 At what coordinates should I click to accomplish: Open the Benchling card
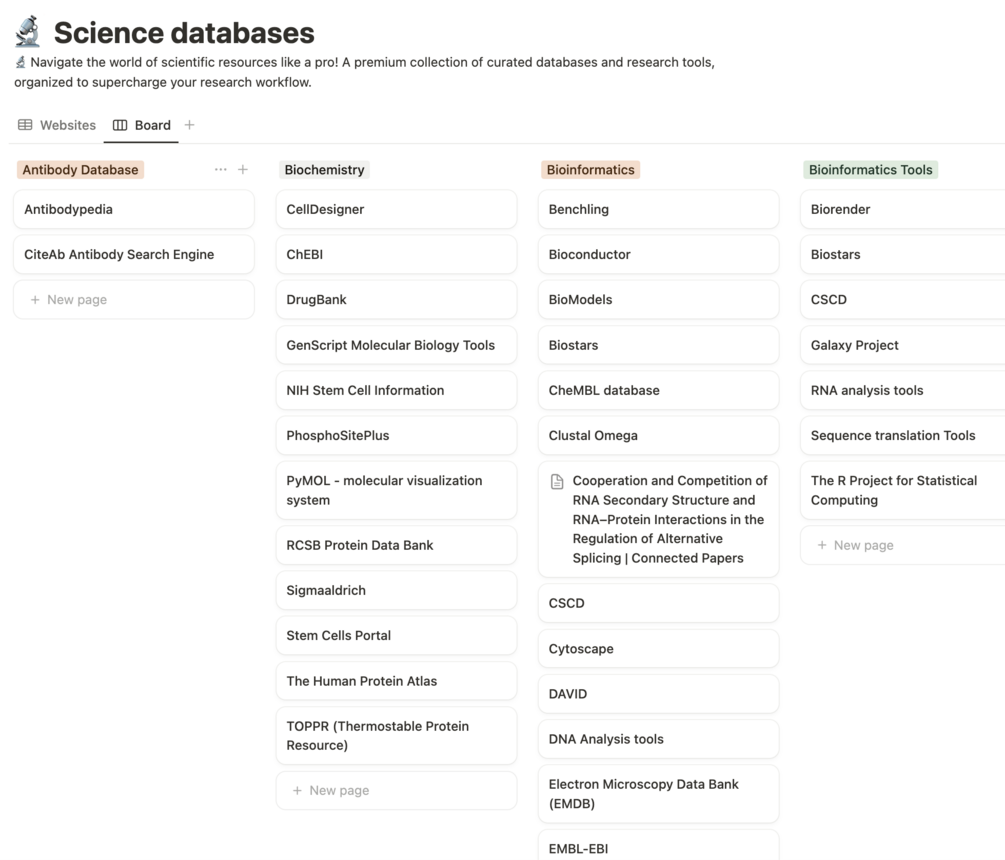pos(658,209)
